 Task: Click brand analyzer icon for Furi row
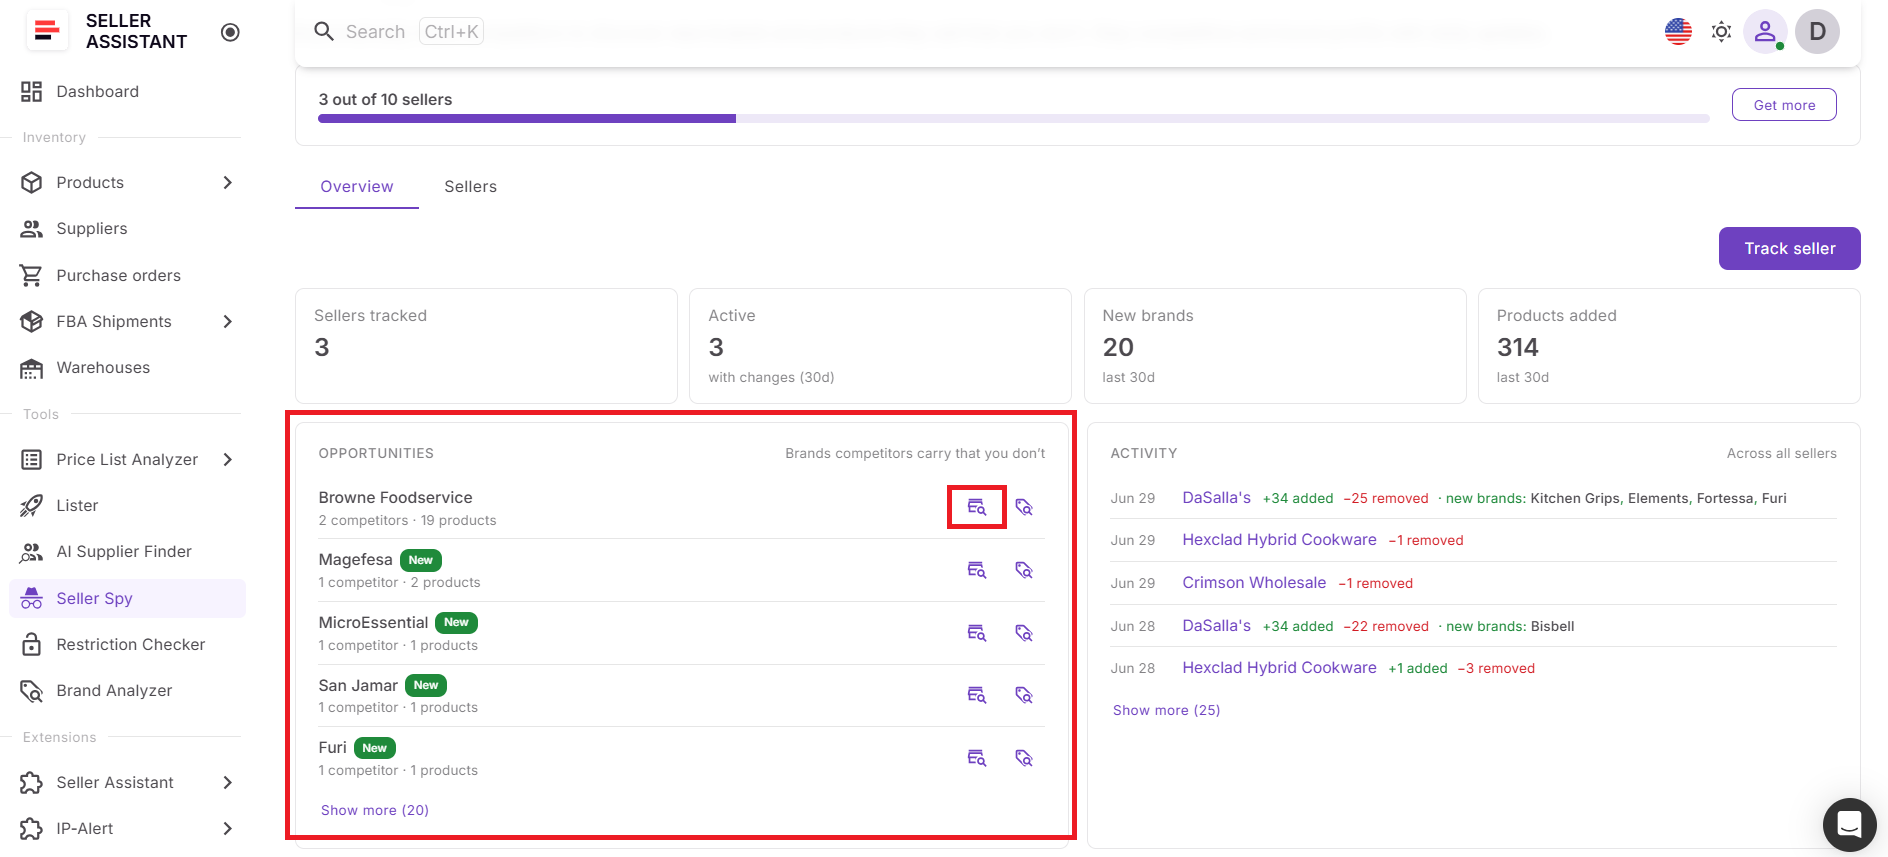point(1024,758)
